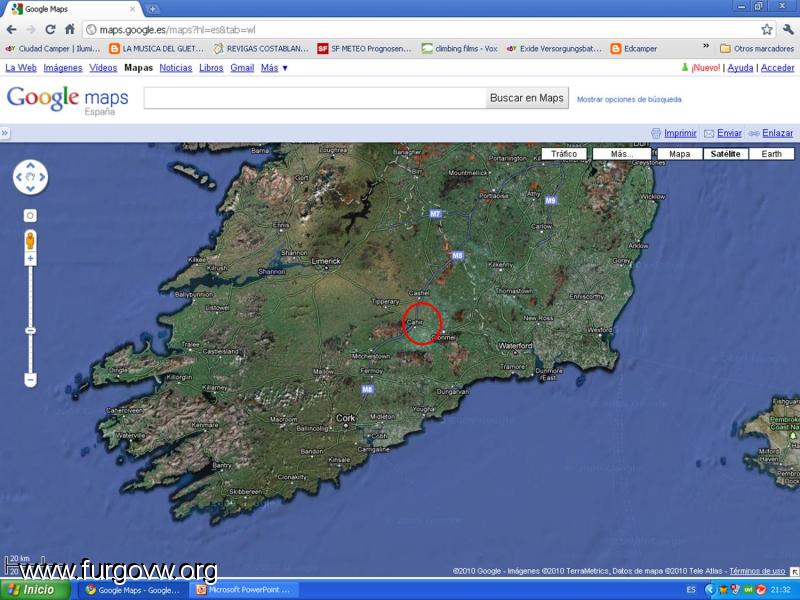Zoom in with the plus button
Viewport: 800px width, 600px height.
pyautogui.click(x=30, y=258)
